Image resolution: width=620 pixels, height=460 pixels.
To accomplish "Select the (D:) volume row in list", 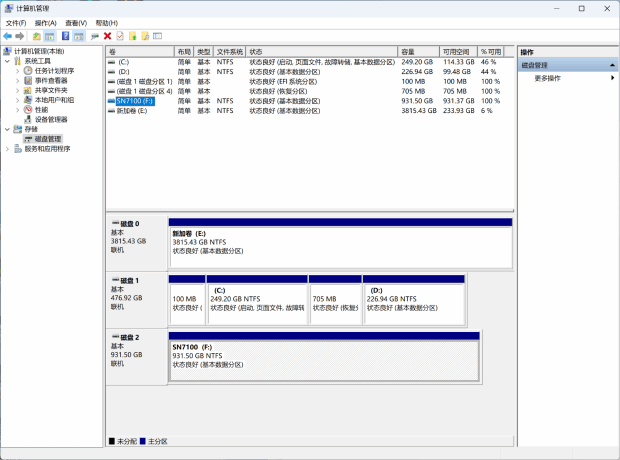I will [x=310, y=72].
